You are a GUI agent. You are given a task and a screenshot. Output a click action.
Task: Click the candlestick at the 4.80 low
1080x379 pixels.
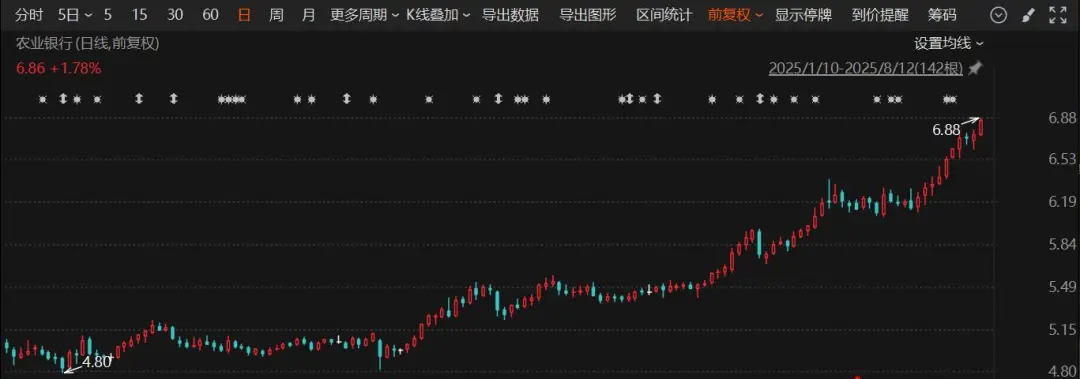click(x=63, y=363)
